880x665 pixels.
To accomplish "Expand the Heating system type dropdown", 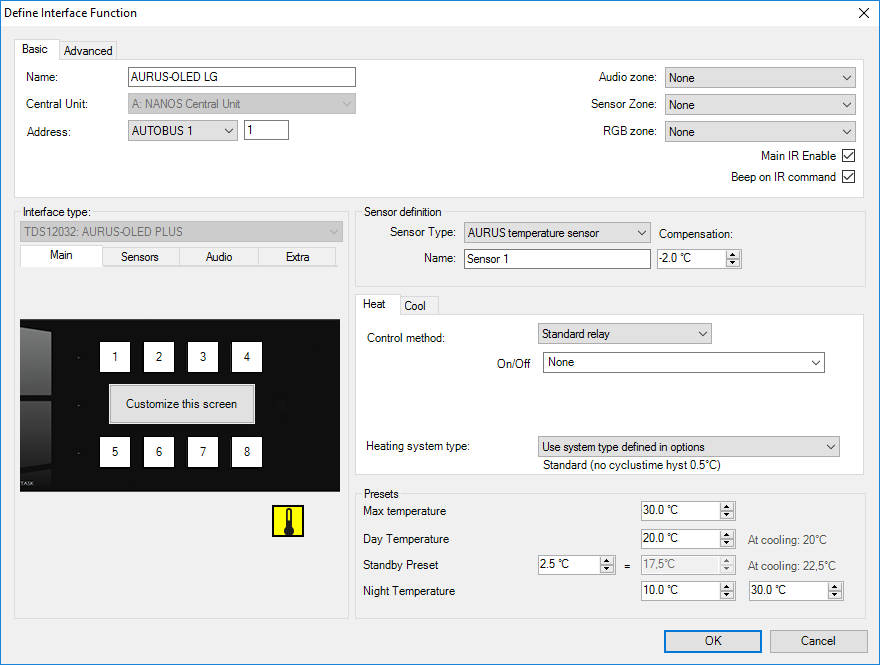I will (688, 447).
